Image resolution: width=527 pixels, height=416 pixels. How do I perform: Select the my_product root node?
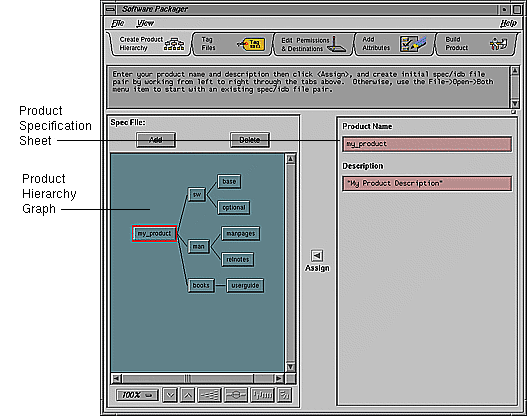tap(154, 234)
